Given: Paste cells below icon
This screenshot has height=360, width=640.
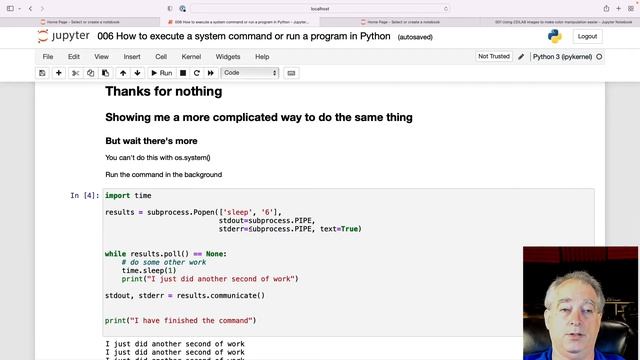Looking at the screenshot, I should (x=105, y=73).
